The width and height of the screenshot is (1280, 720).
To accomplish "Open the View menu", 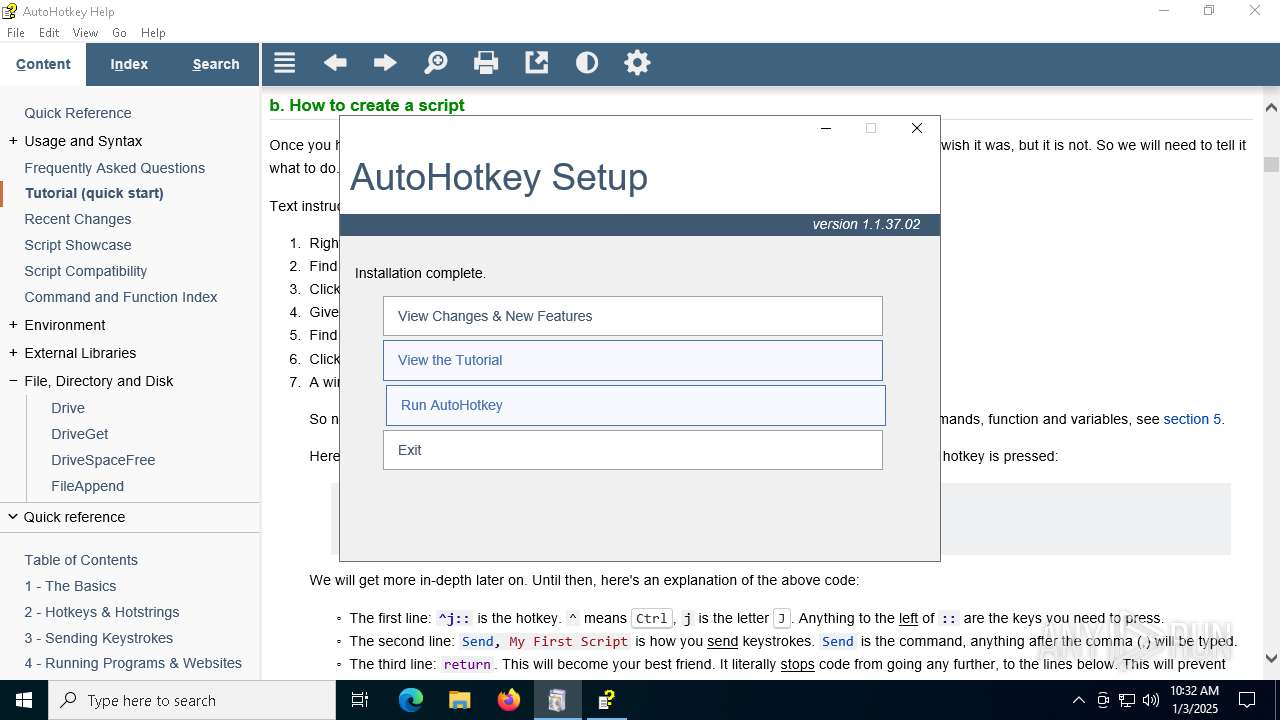I will (x=85, y=33).
